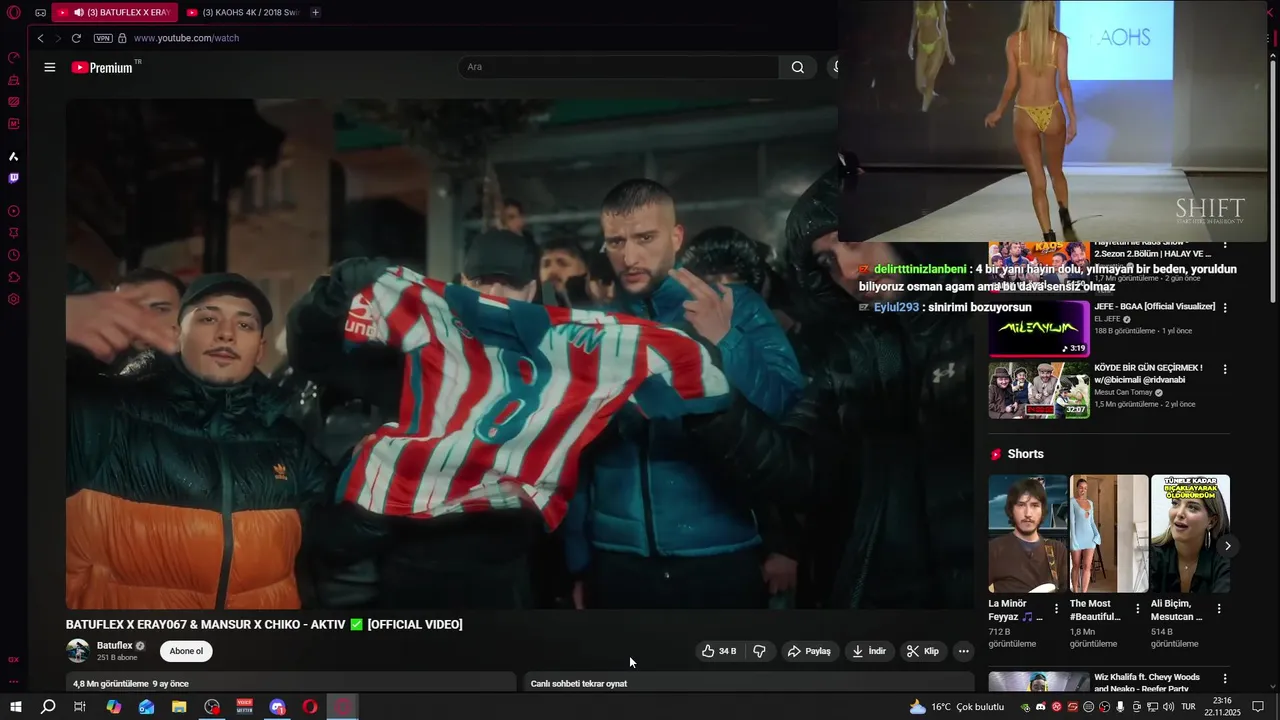Subscribe with the Abone ol button
The width and height of the screenshot is (1280, 720).
click(x=186, y=651)
